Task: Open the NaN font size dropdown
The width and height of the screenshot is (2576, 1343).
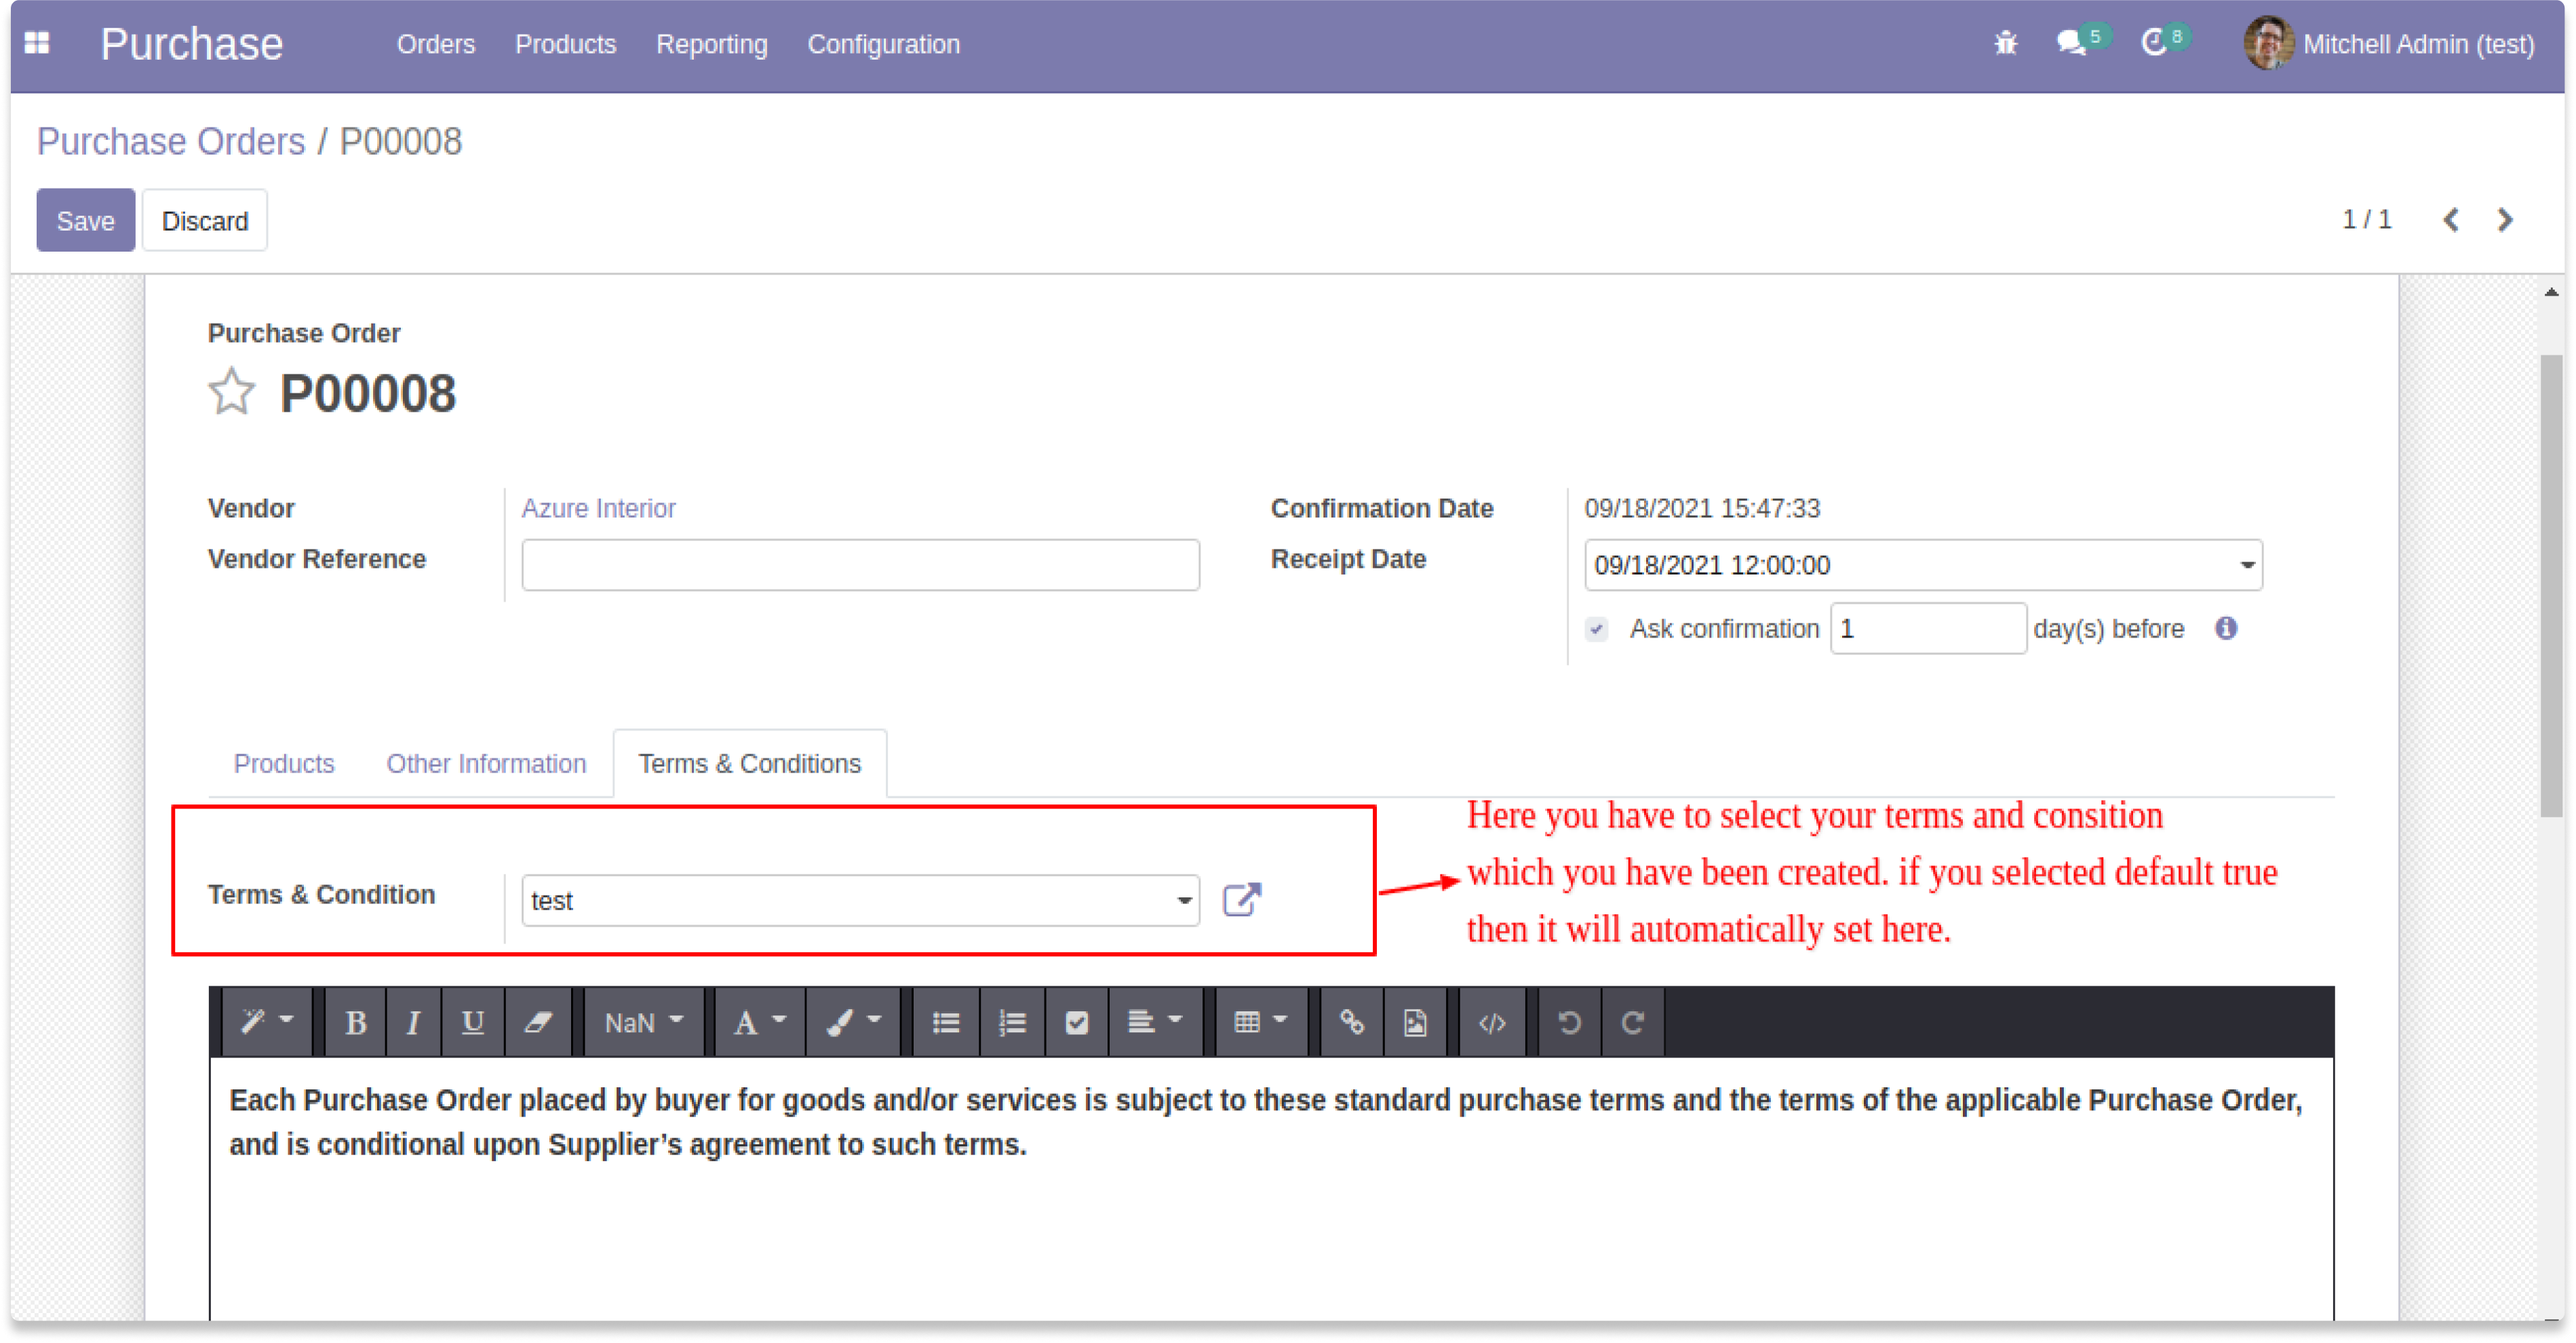Action: tap(643, 1022)
